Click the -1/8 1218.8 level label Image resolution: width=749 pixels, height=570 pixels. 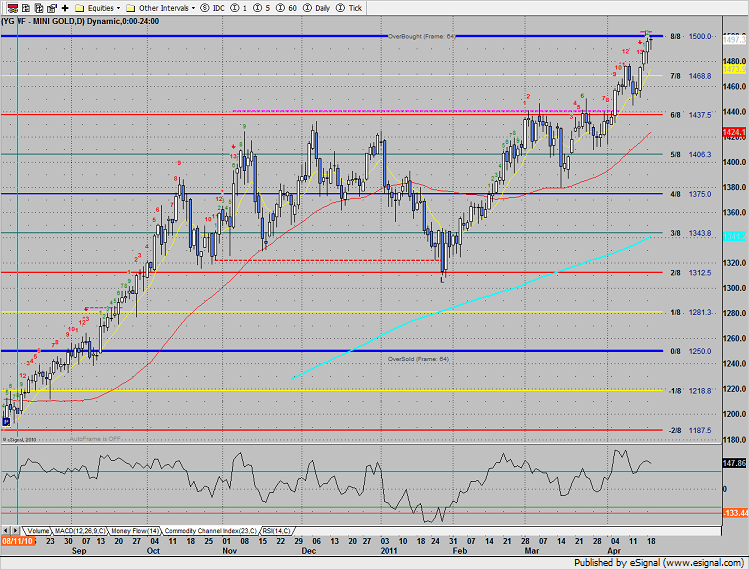tap(690, 391)
